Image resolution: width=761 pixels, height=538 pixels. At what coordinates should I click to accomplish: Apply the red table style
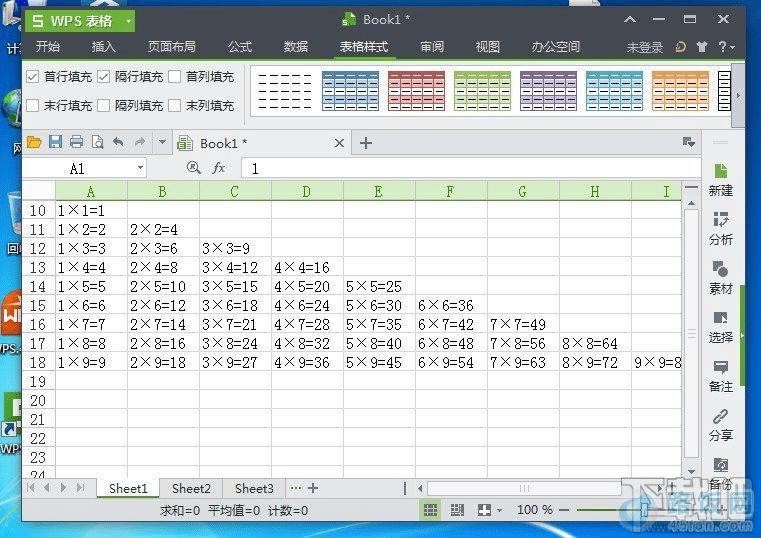pos(416,91)
